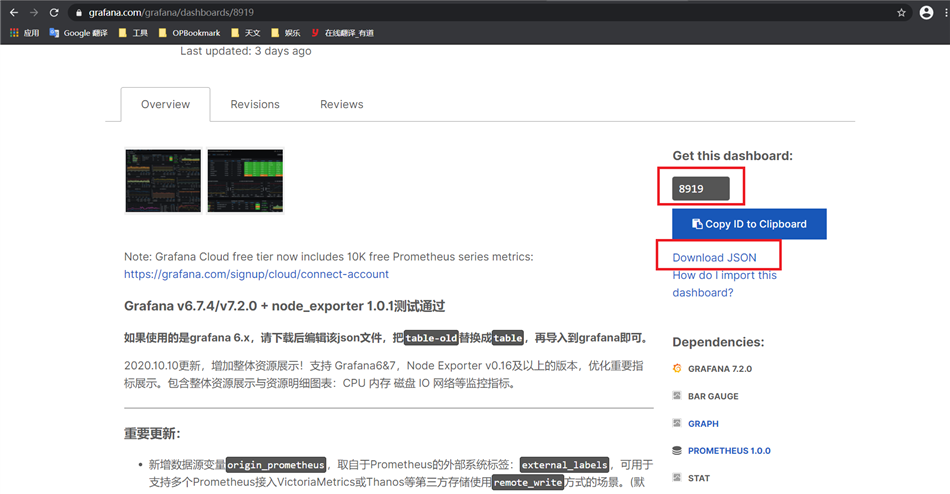Viewport: 950px width, 494px height.
Task: Click the browser forward arrow
Action: 34,12
